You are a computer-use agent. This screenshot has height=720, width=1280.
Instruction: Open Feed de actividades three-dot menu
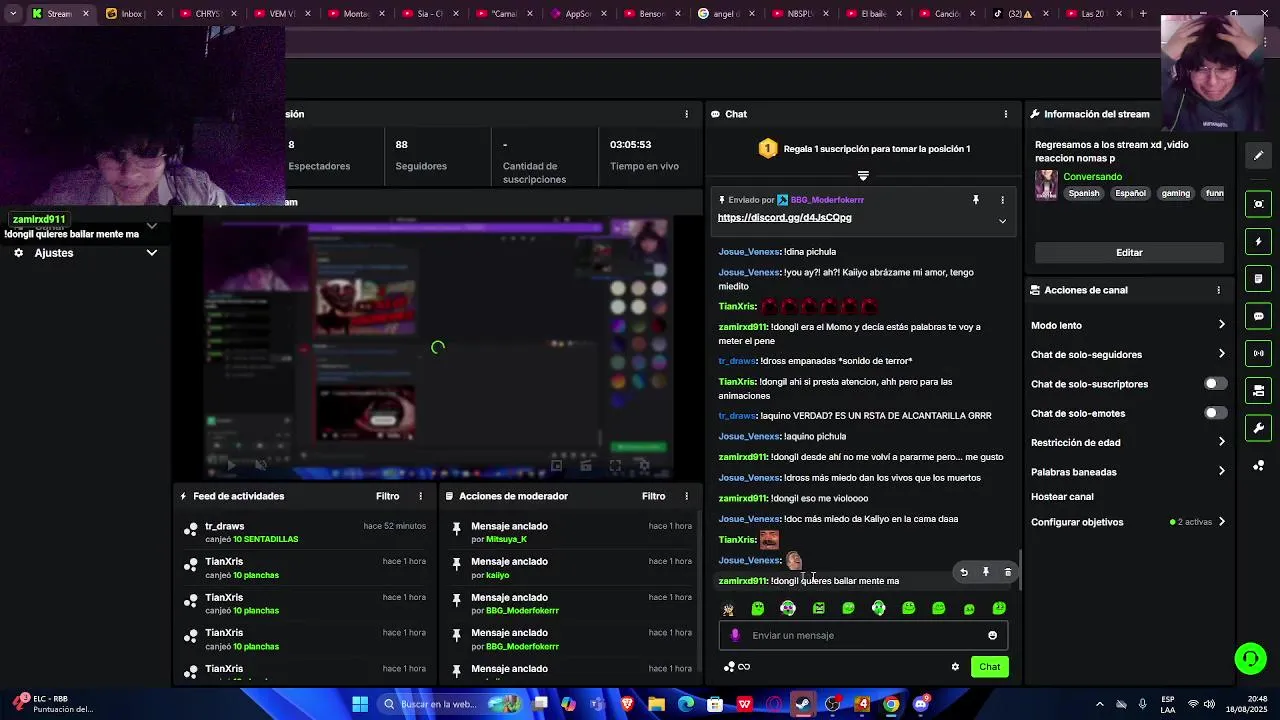tap(420, 496)
